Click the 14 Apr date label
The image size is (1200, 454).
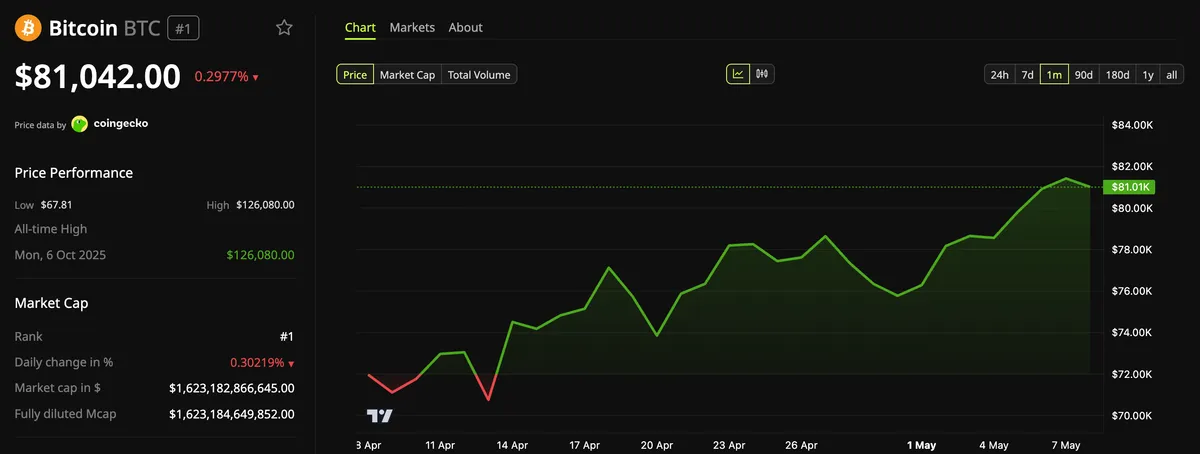tap(512, 444)
